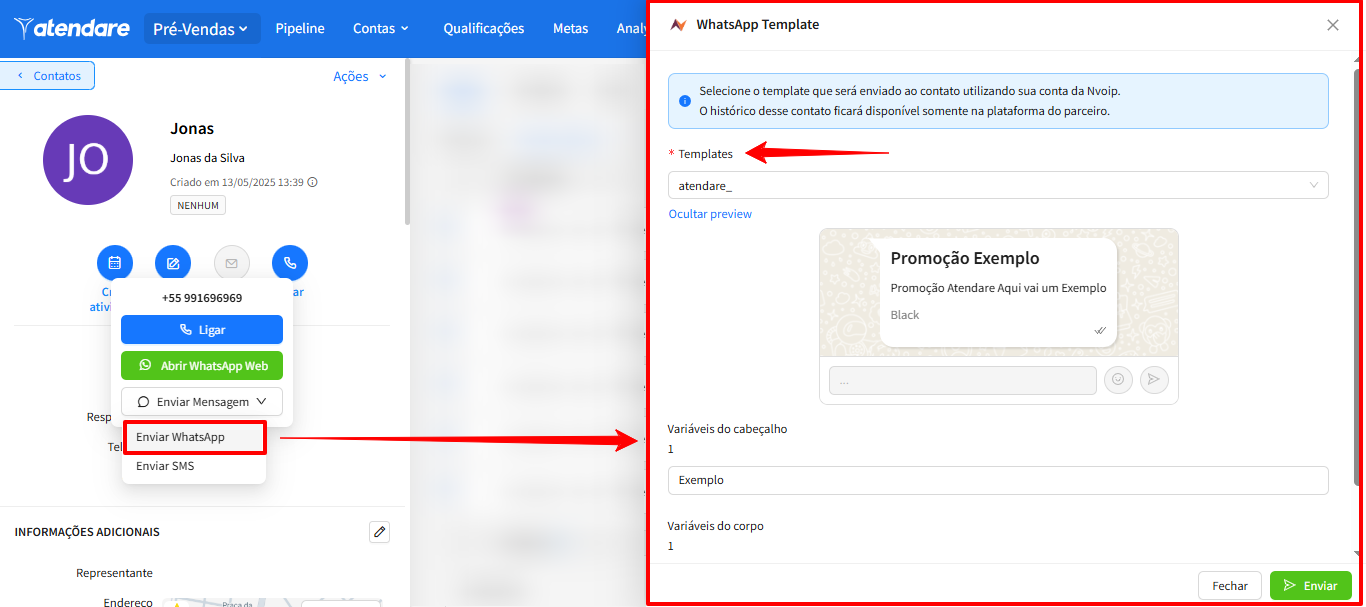Expand the Enviar Mensagem dropdown

click(x=202, y=401)
